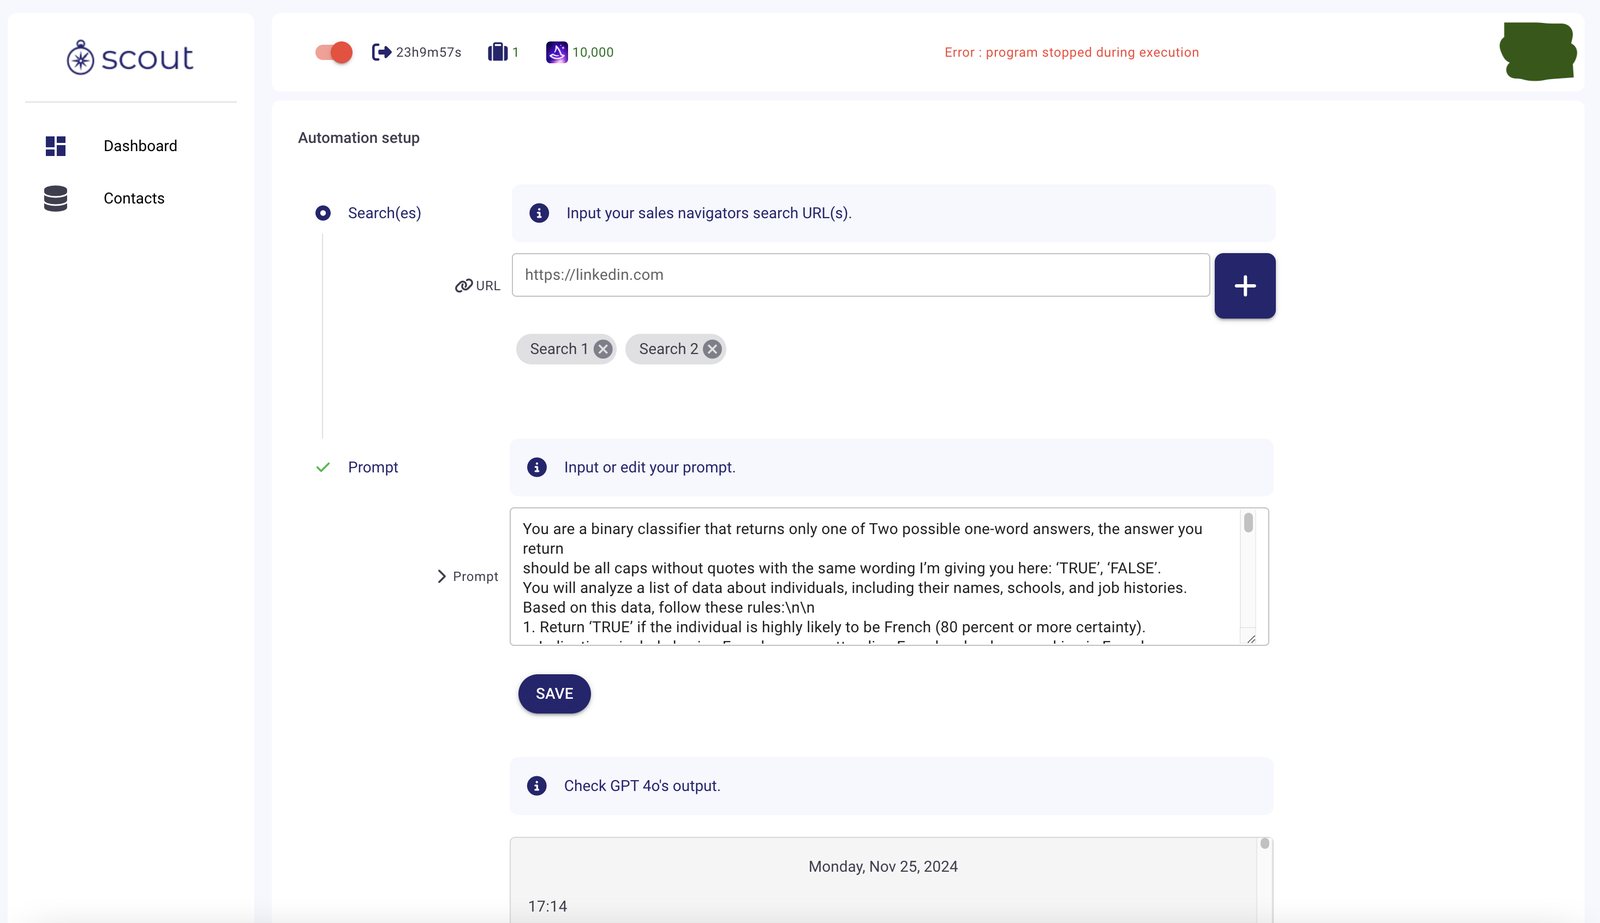Click the Search 2 chip label
This screenshot has height=923, width=1600.
(x=669, y=349)
